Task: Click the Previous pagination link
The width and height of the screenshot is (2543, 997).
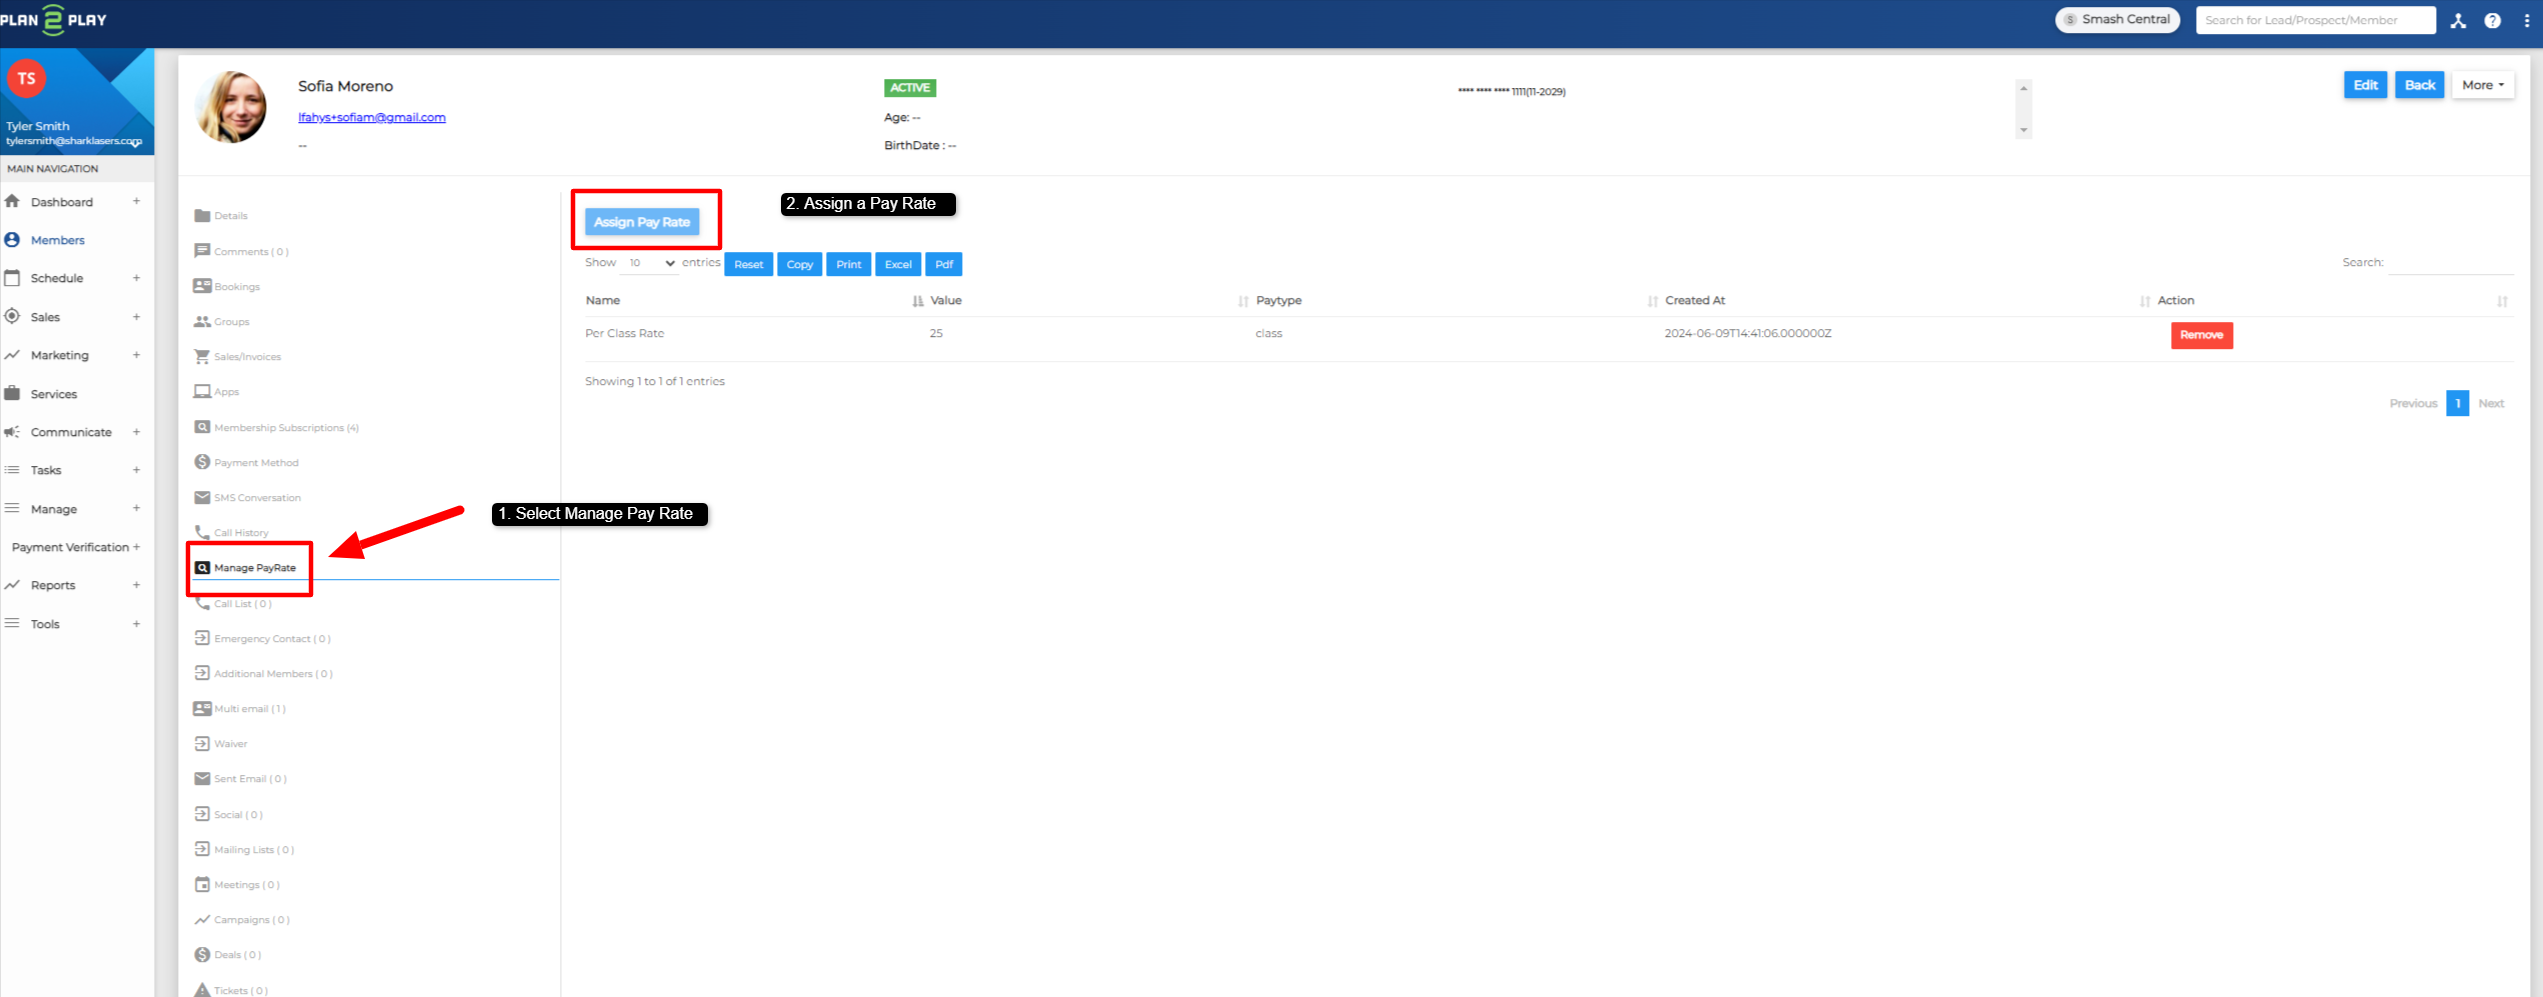Action: (2413, 403)
